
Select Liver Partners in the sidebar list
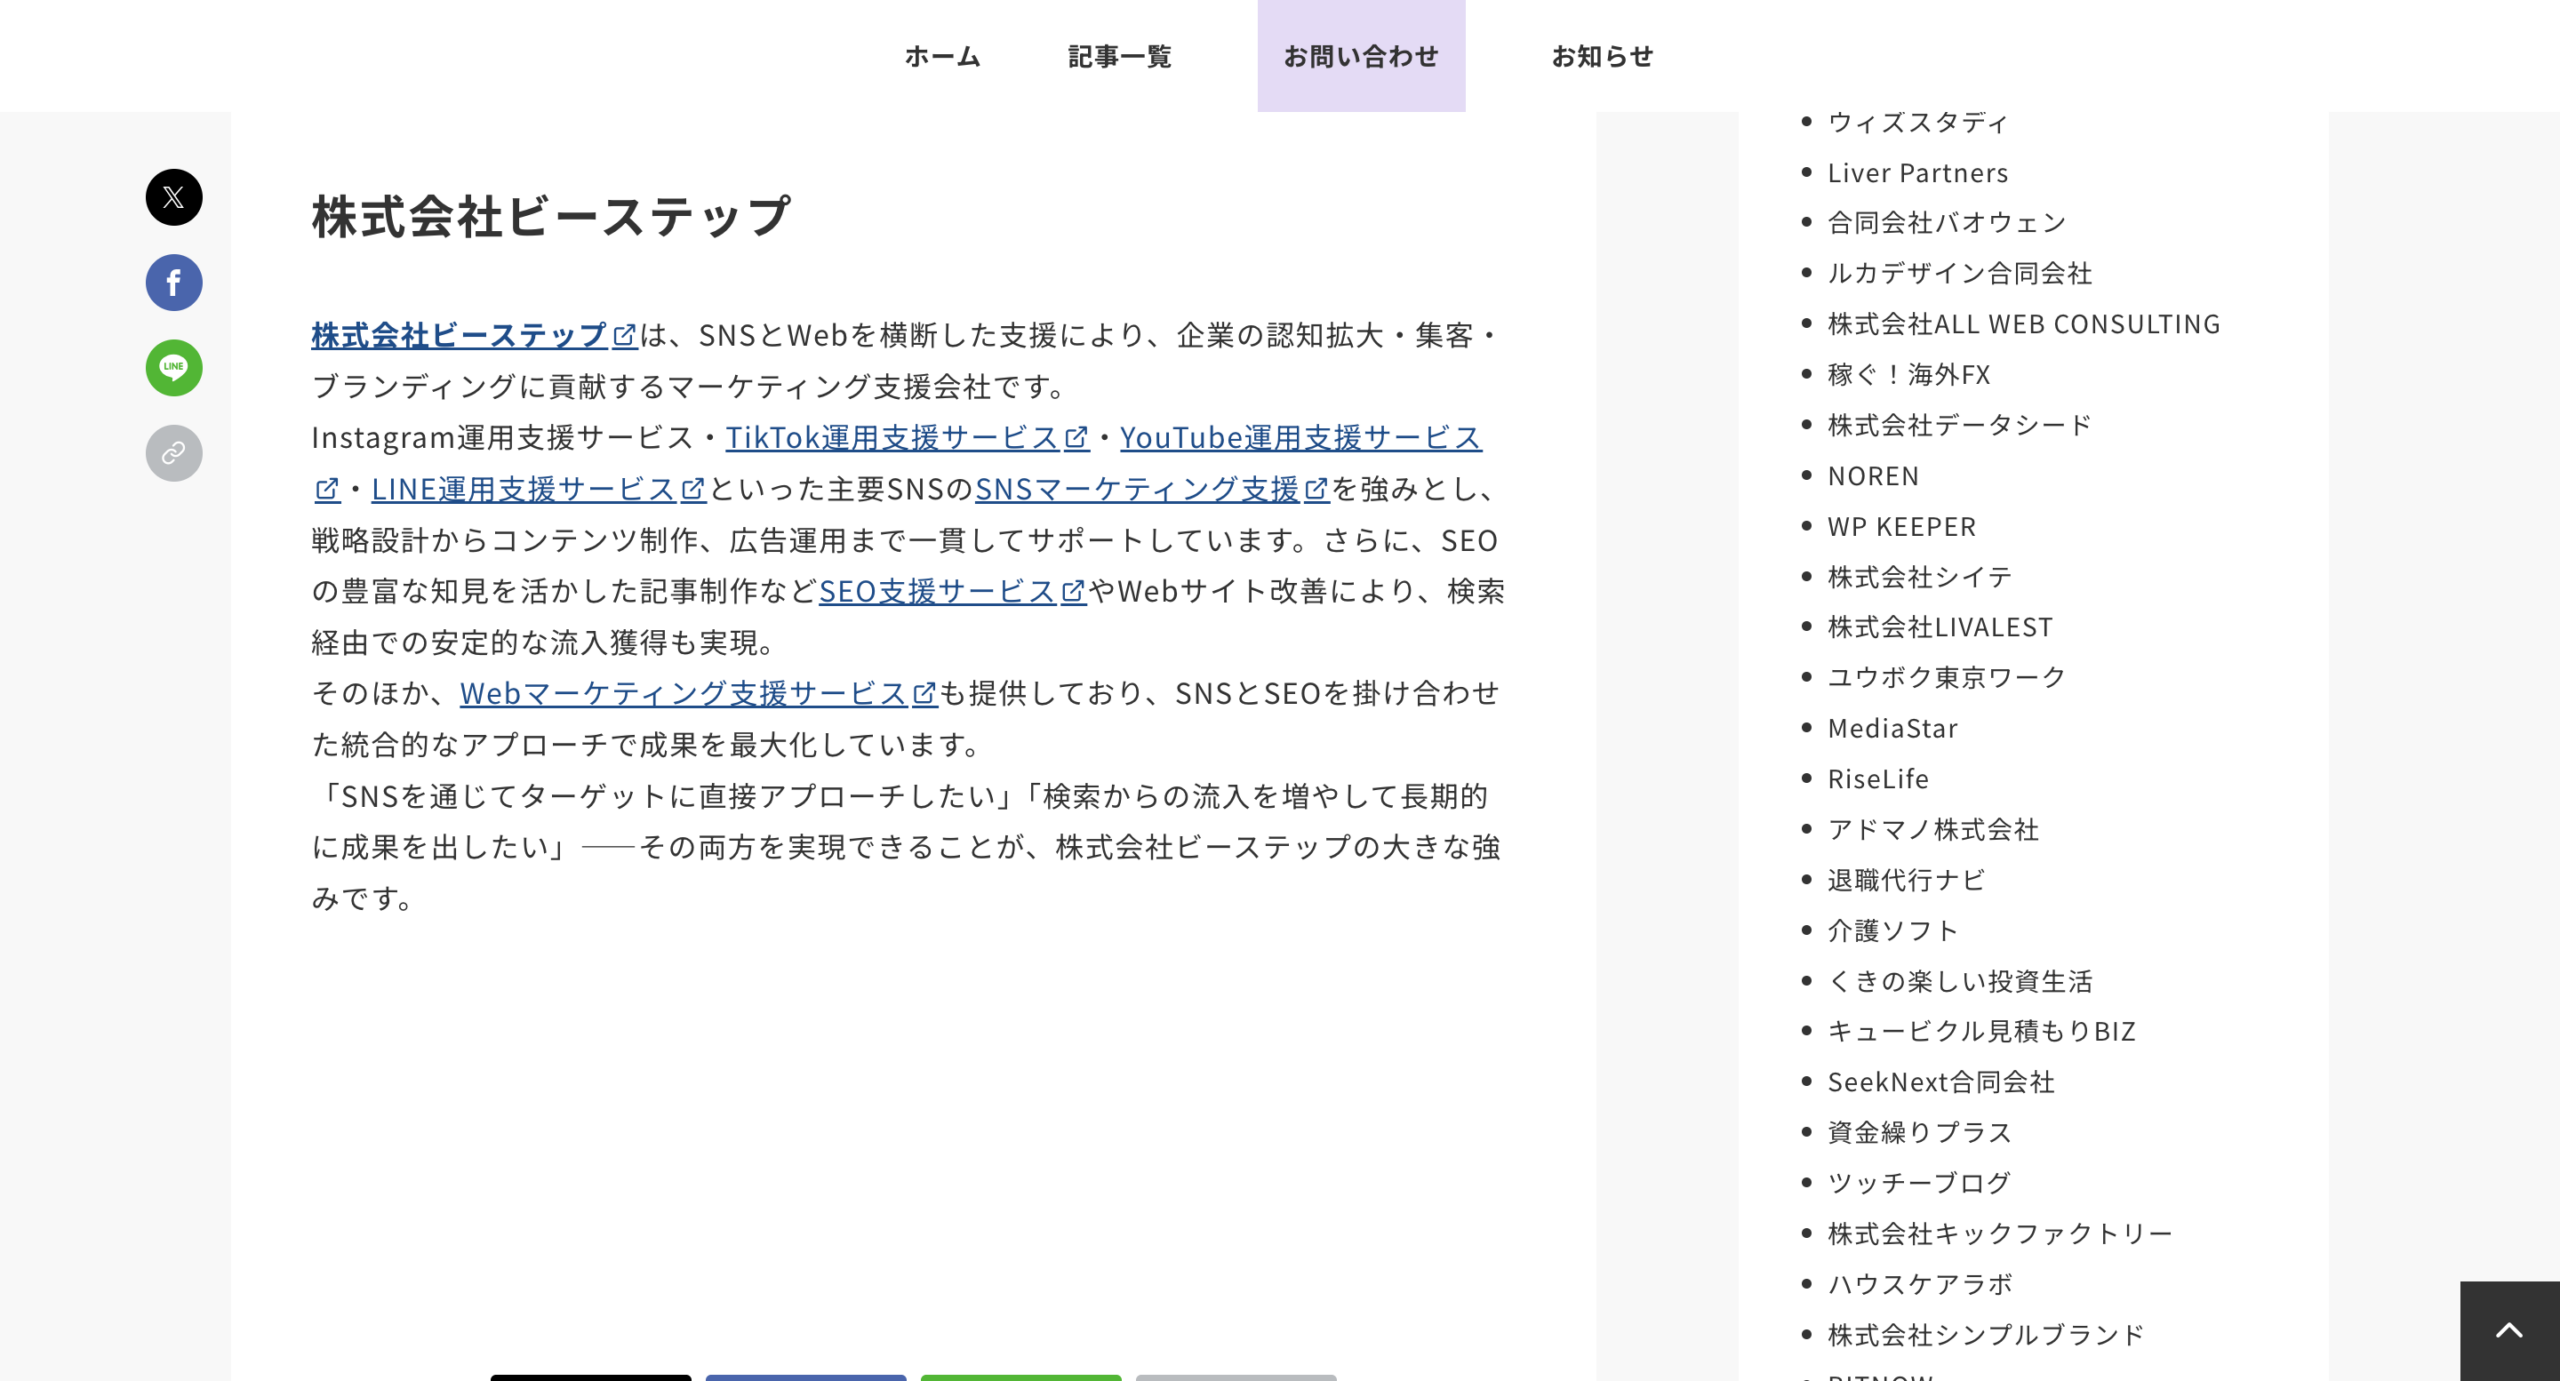[x=1918, y=173]
